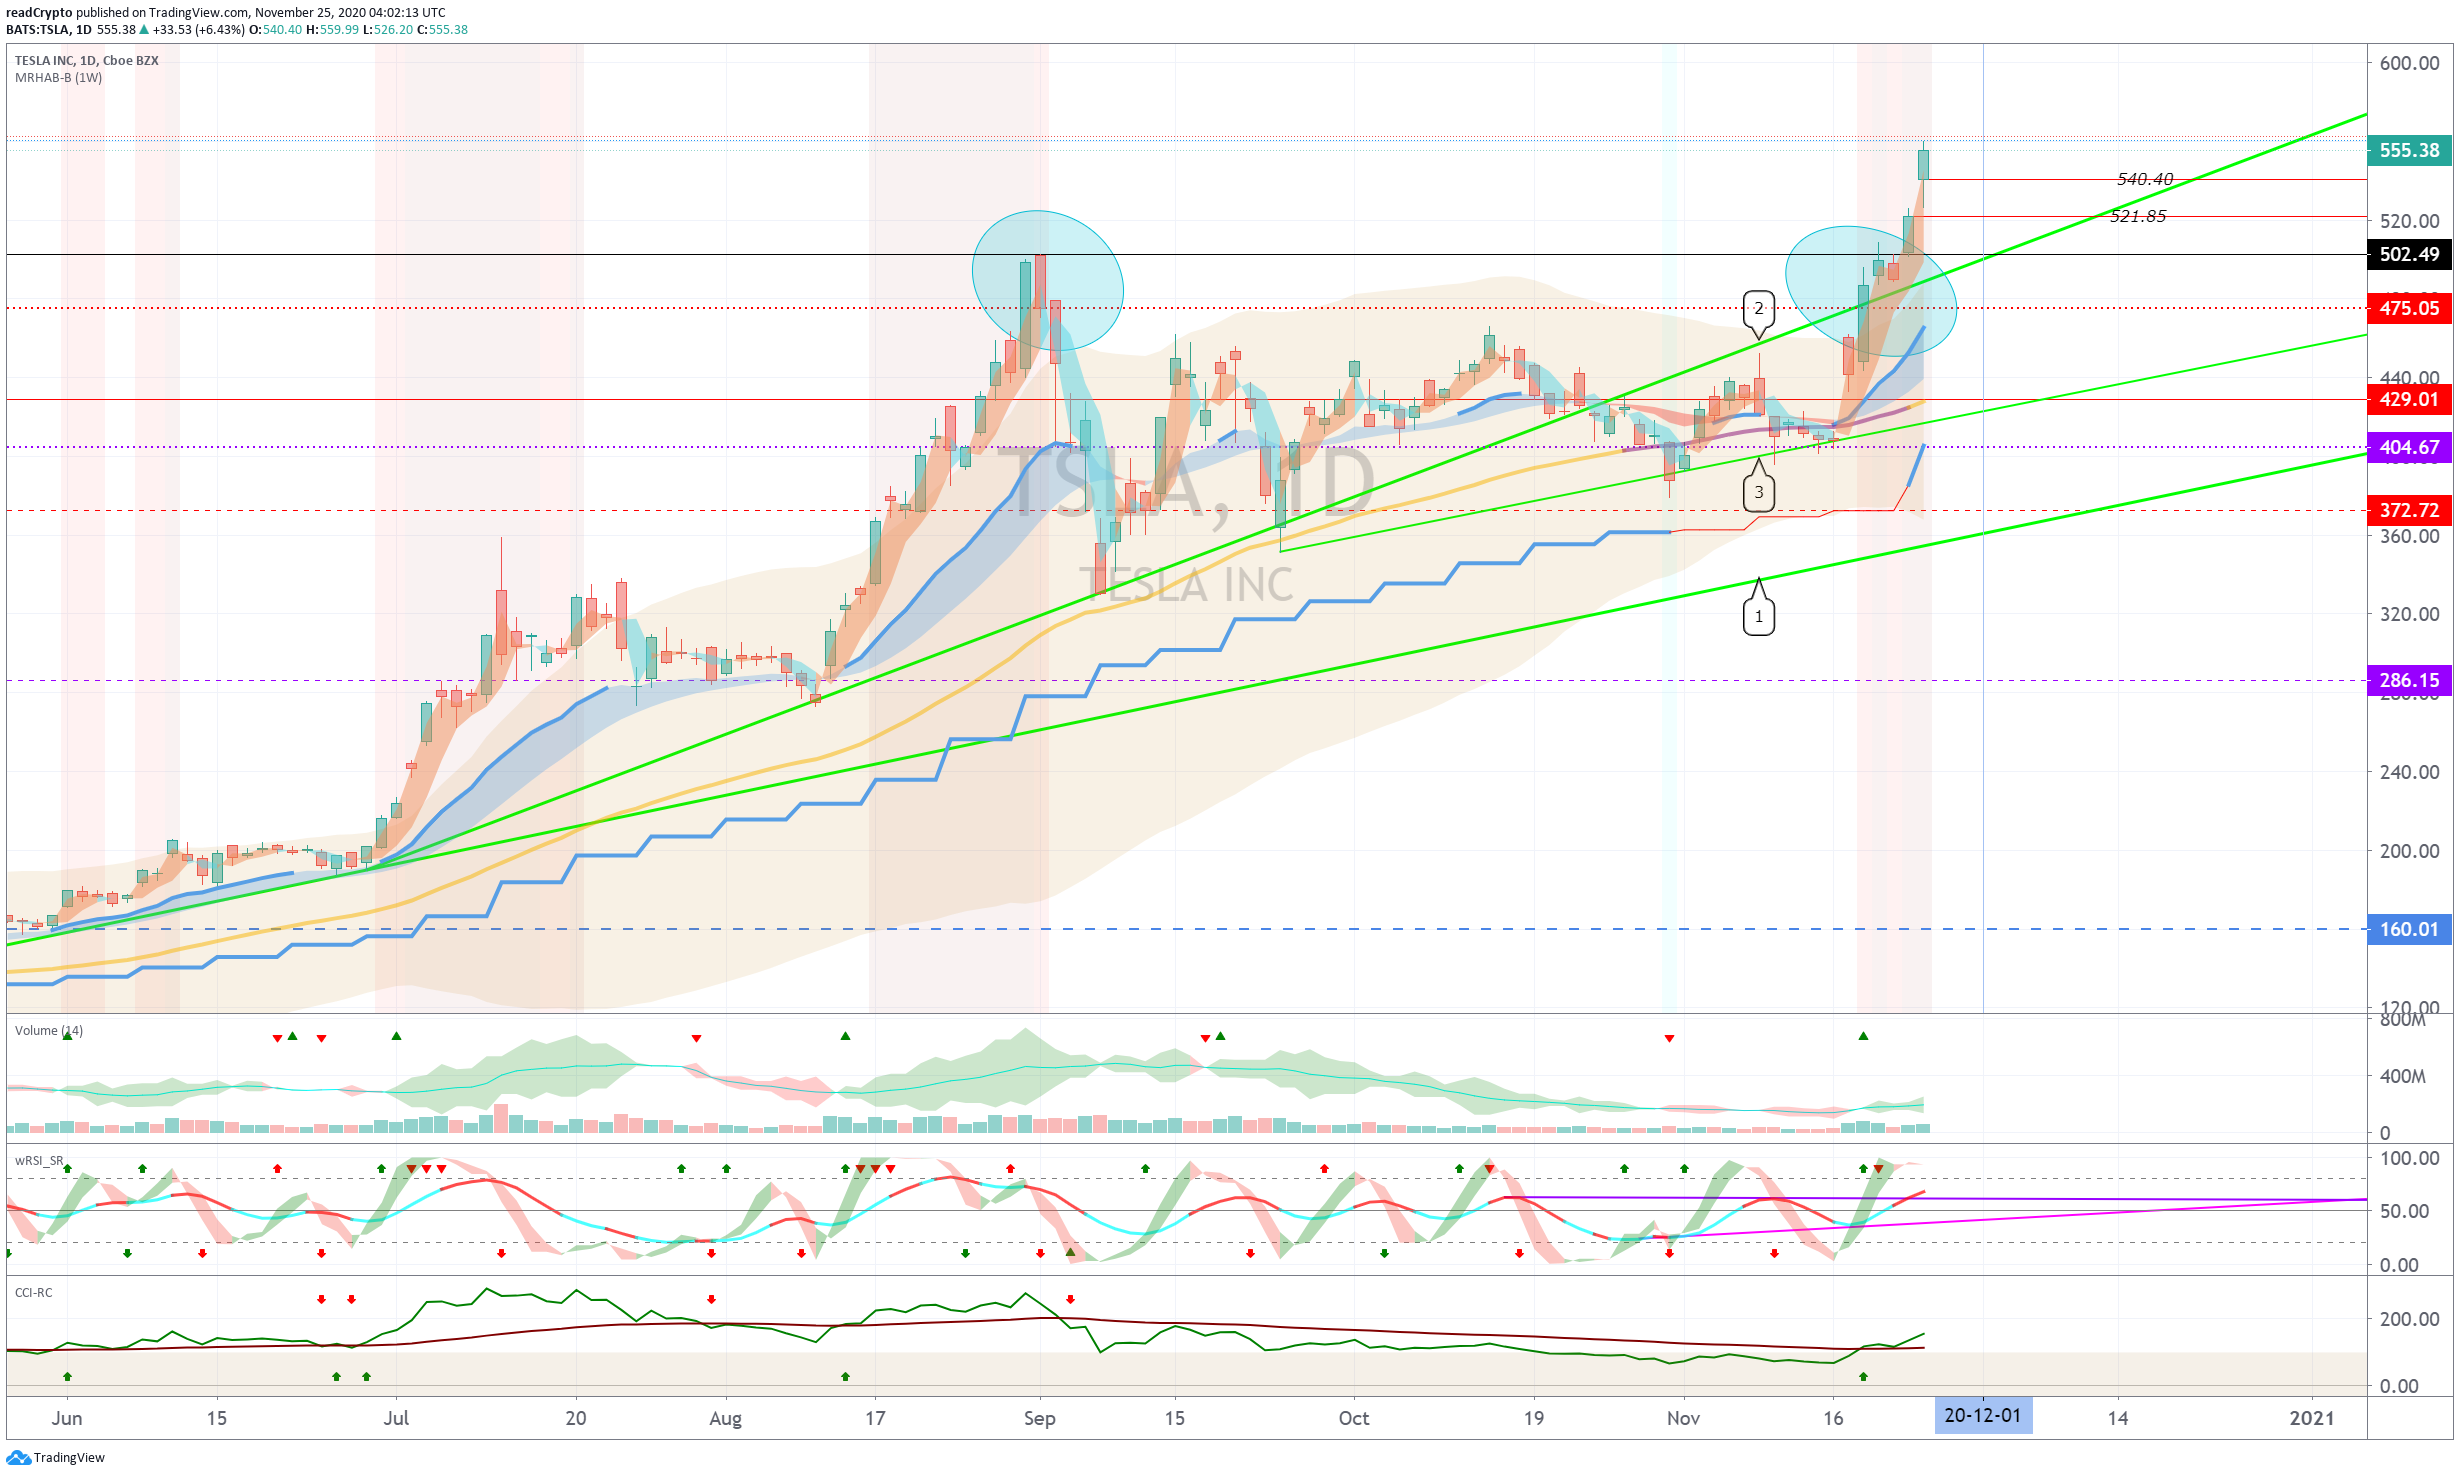Click the 320.00 price axis tick
Screen dimensions: 2460x1476
coord(2410,614)
